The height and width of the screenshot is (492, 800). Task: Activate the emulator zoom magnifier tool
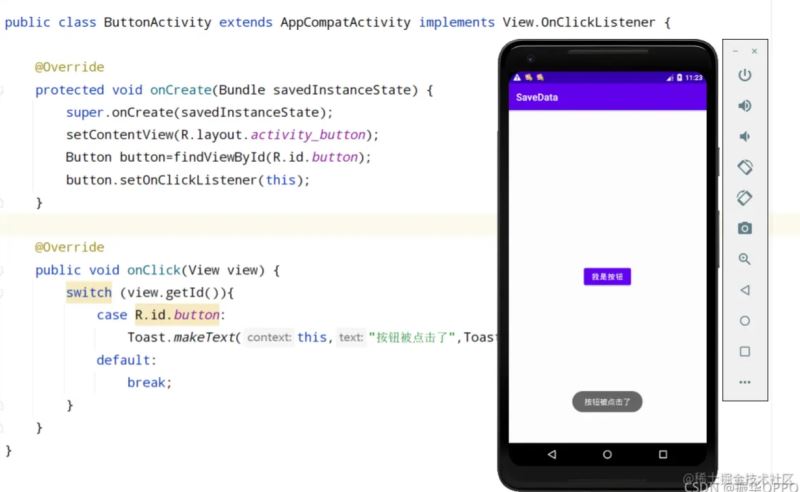[x=744, y=259]
